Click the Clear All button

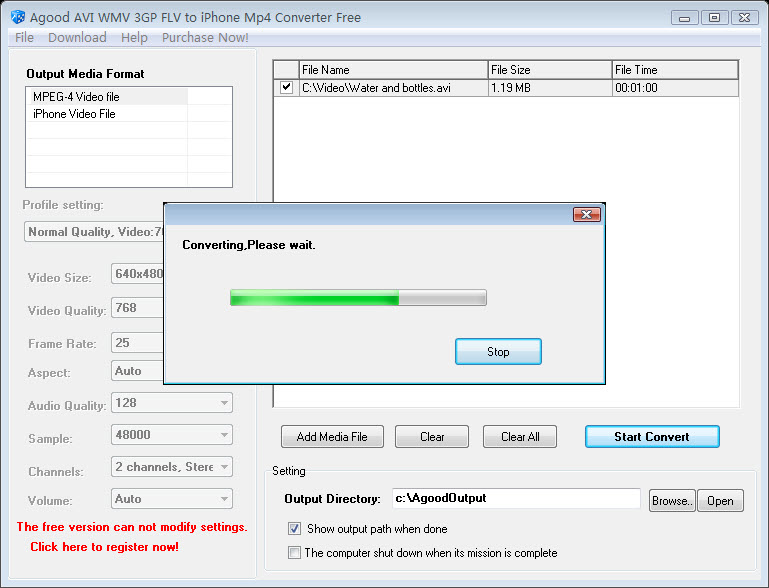tap(520, 436)
